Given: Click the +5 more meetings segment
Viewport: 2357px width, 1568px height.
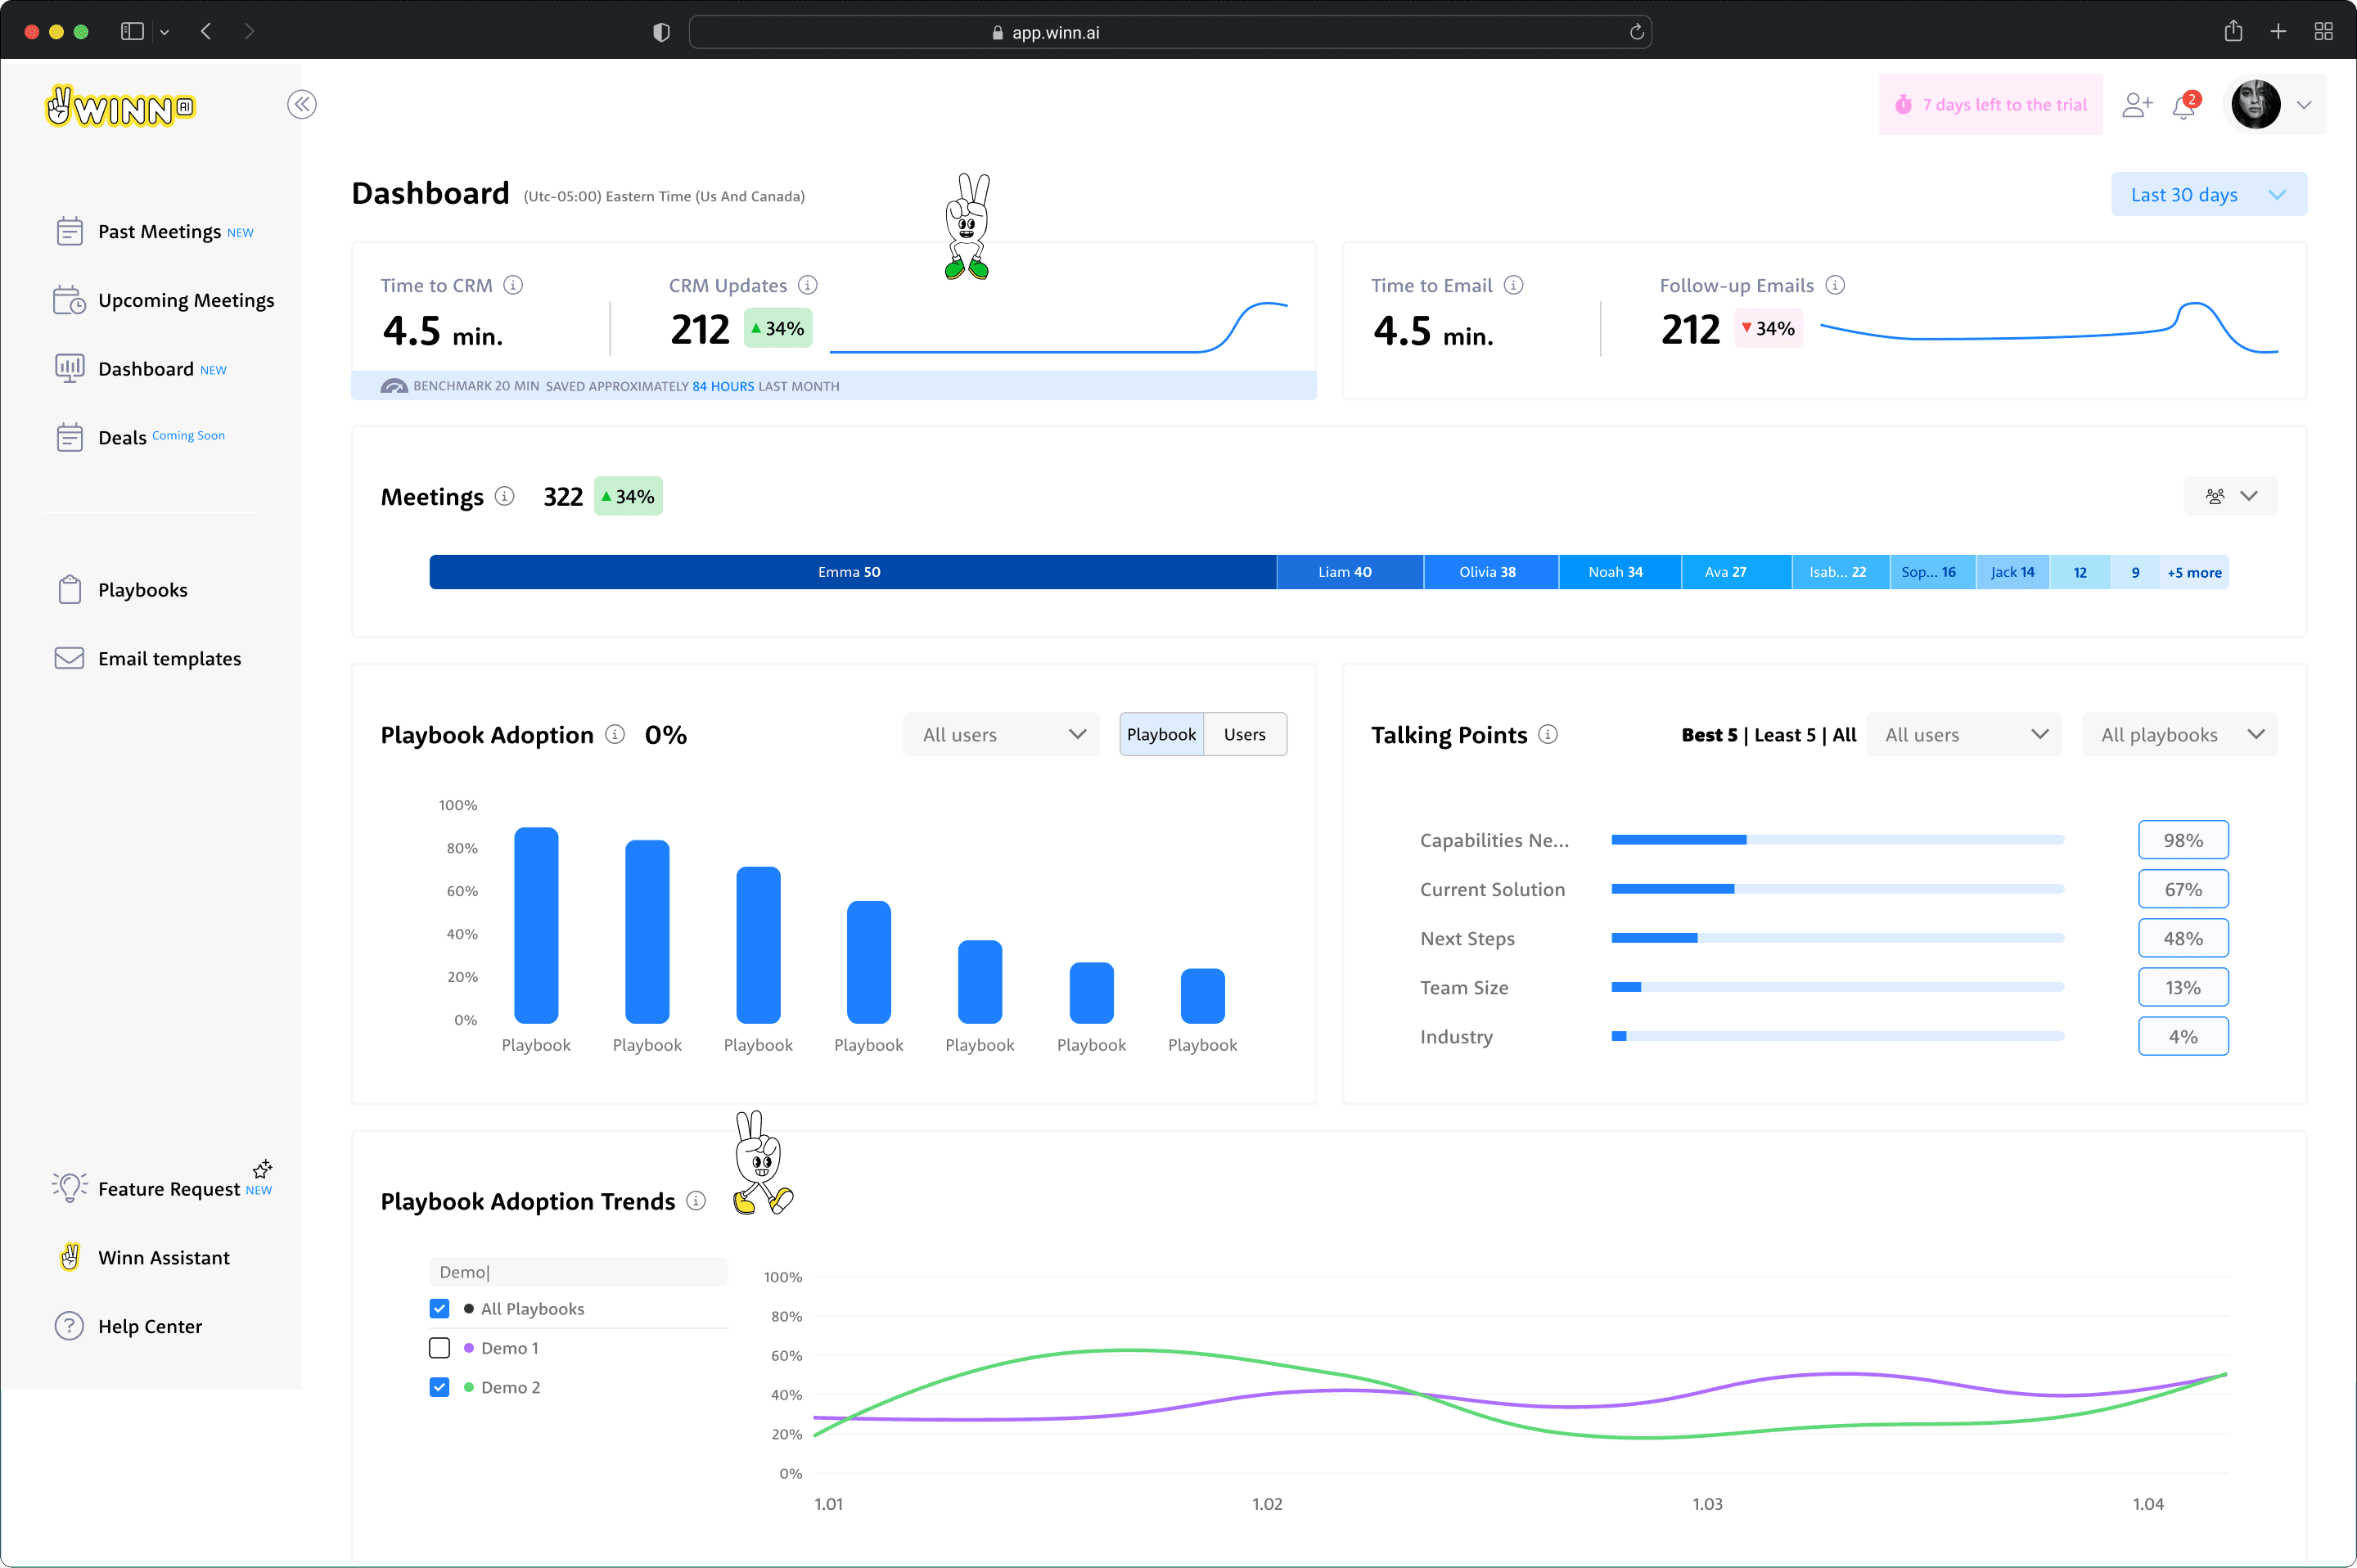Looking at the screenshot, I should [2193, 572].
